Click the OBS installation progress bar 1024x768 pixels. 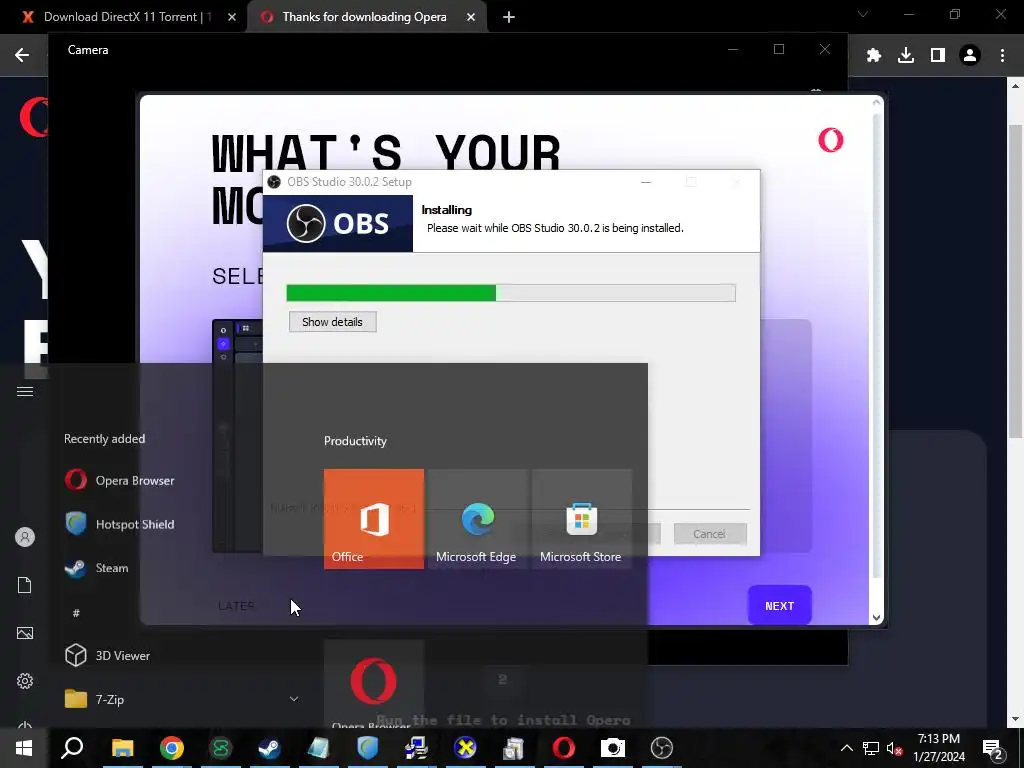511,293
